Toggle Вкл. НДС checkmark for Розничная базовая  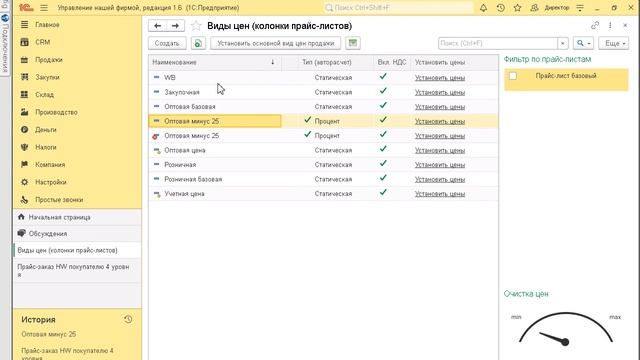tap(383, 178)
